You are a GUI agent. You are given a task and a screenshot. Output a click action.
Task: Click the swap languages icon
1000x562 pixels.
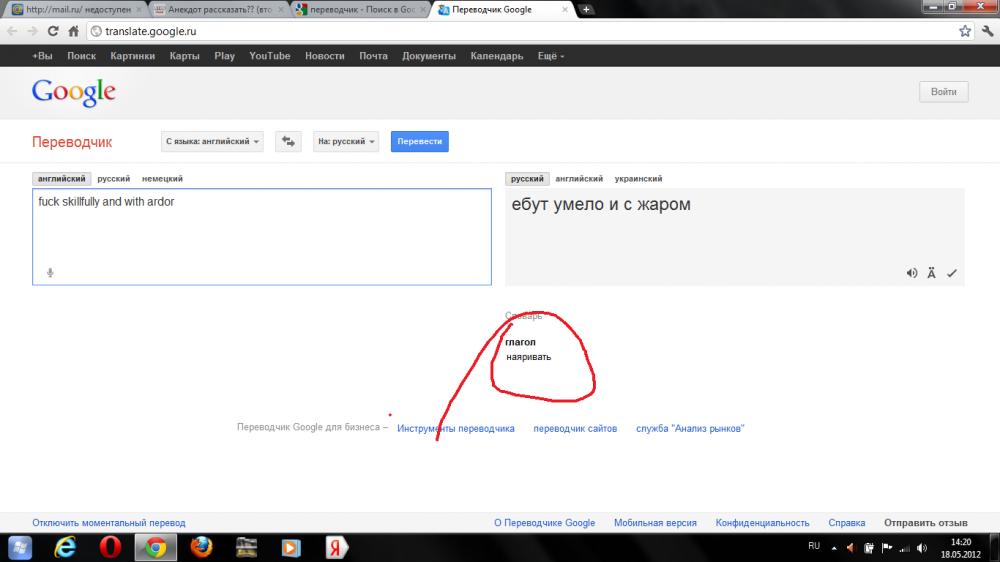(288, 142)
